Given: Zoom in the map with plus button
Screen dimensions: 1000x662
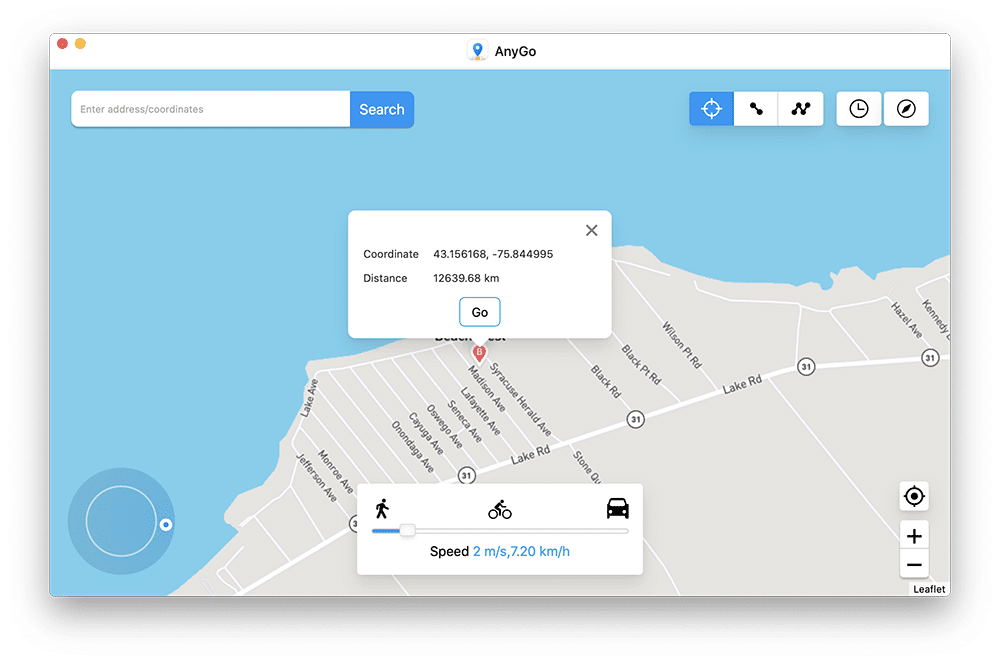Looking at the screenshot, I should [914, 536].
